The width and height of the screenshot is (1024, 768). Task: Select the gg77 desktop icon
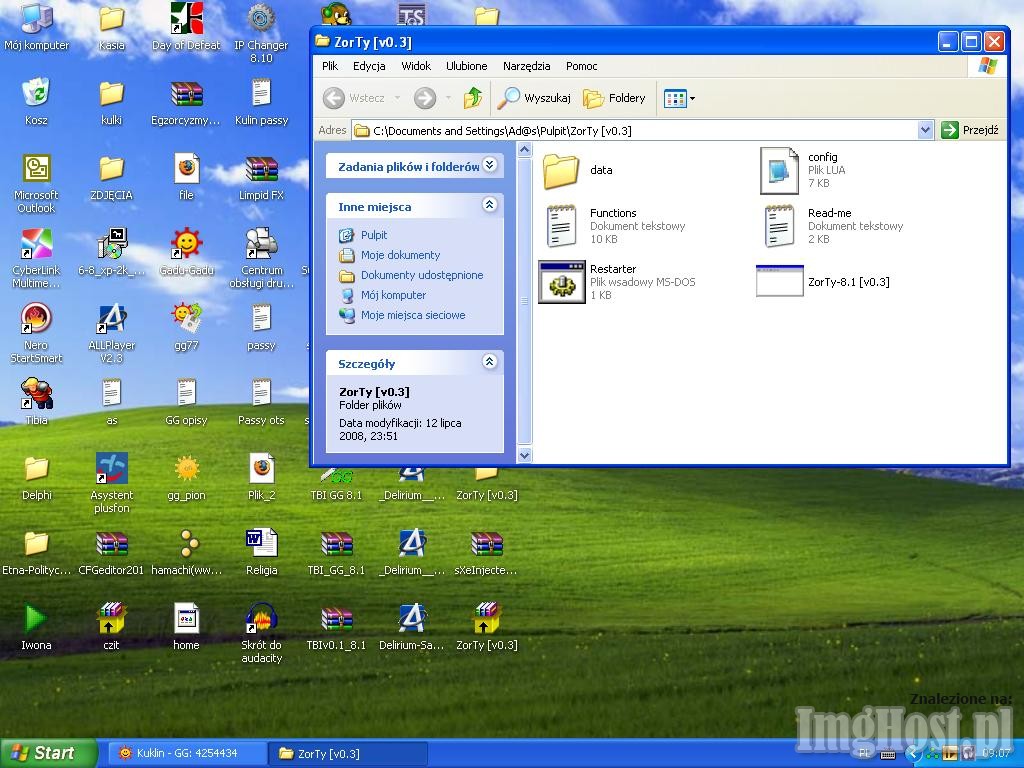pos(187,327)
